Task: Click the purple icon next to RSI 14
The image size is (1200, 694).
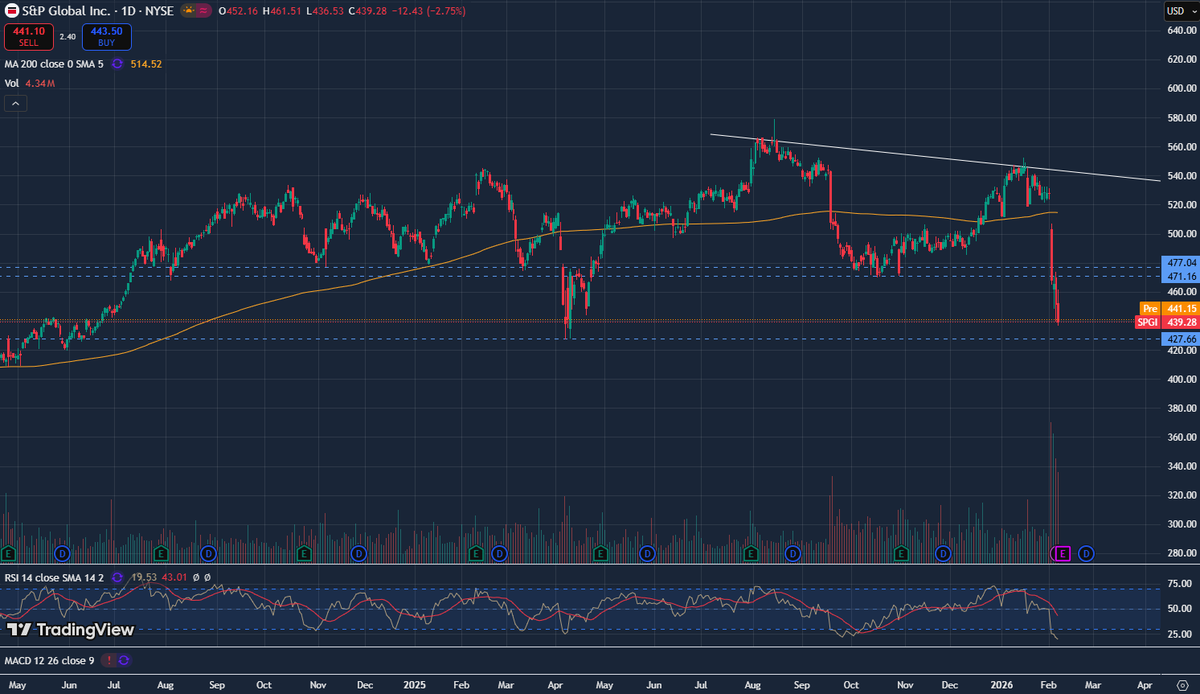Action: (117, 577)
